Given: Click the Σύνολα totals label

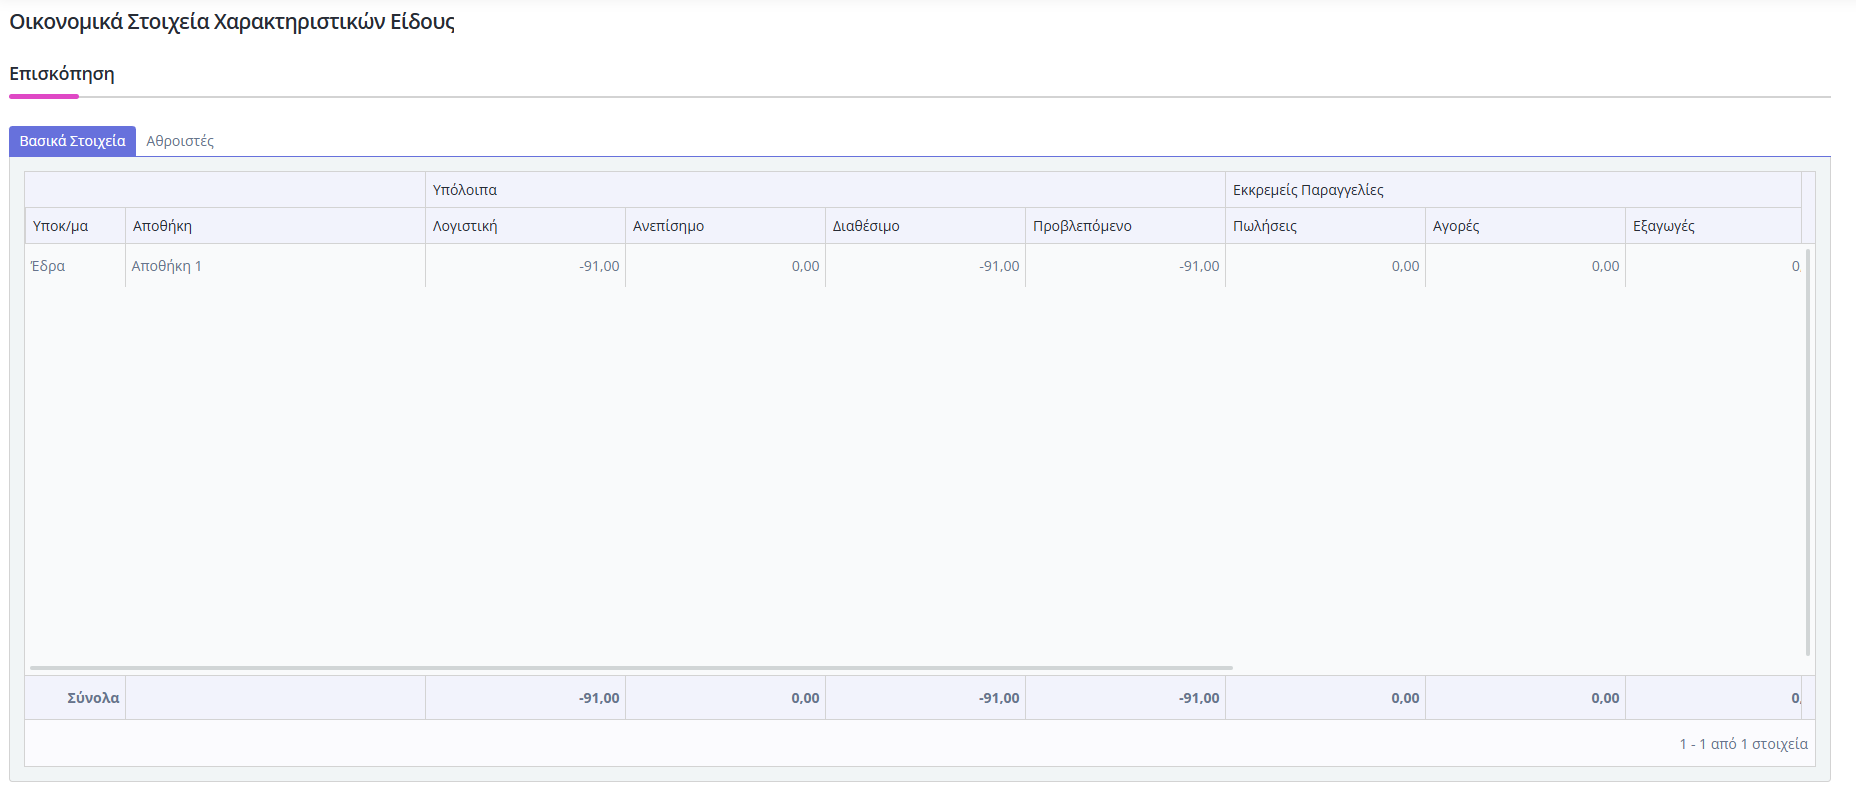Looking at the screenshot, I should (93, 698).
